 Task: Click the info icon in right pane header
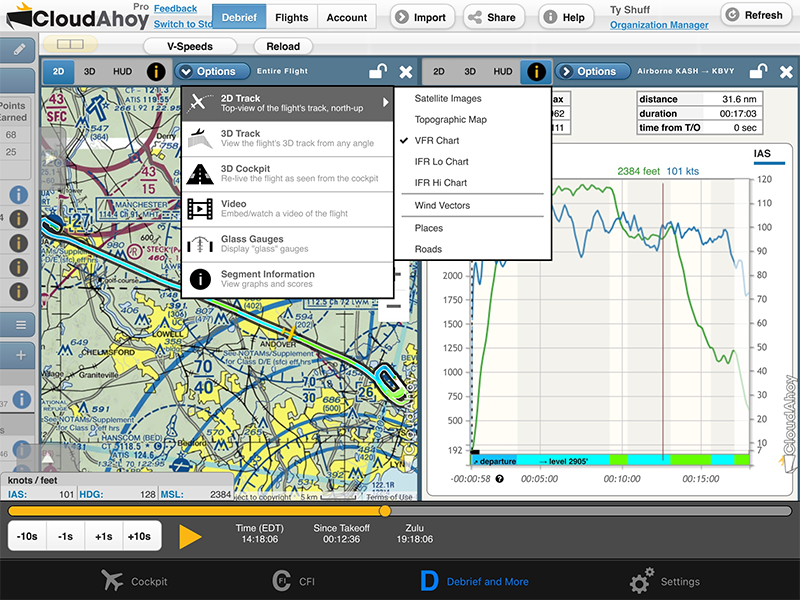click(536, 71)
